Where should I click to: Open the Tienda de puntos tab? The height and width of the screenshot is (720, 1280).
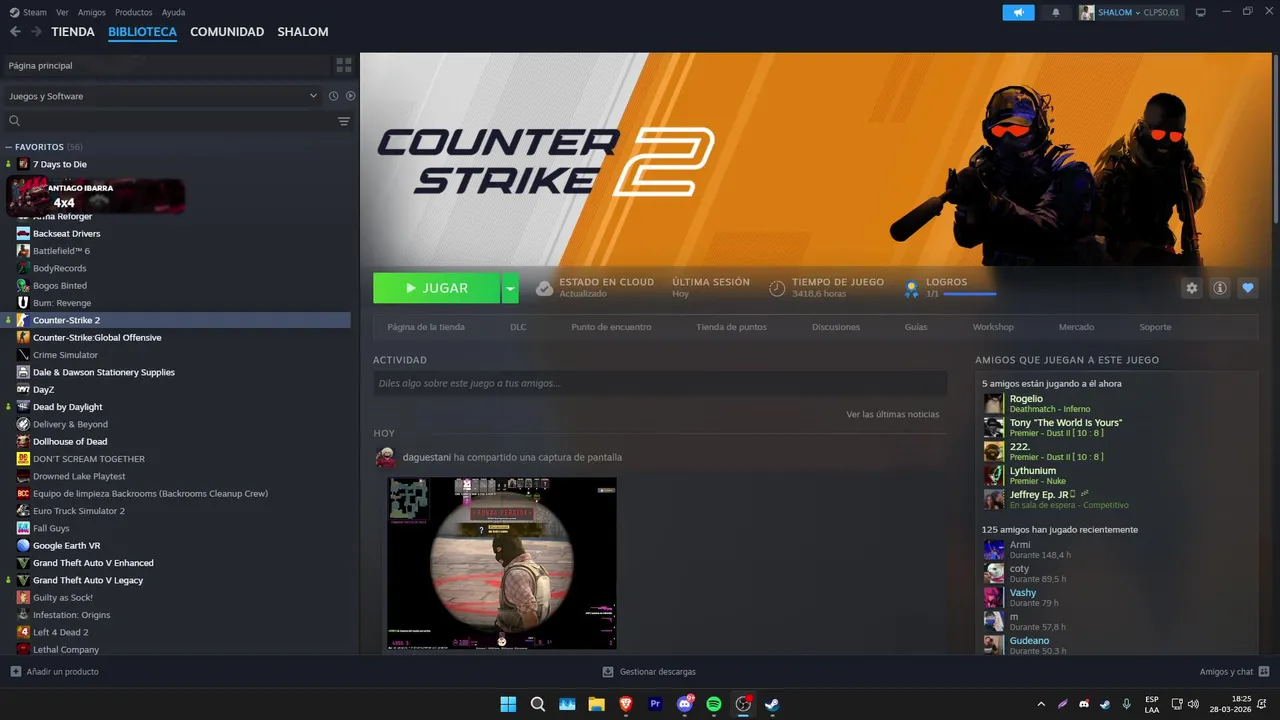[732, 327]
